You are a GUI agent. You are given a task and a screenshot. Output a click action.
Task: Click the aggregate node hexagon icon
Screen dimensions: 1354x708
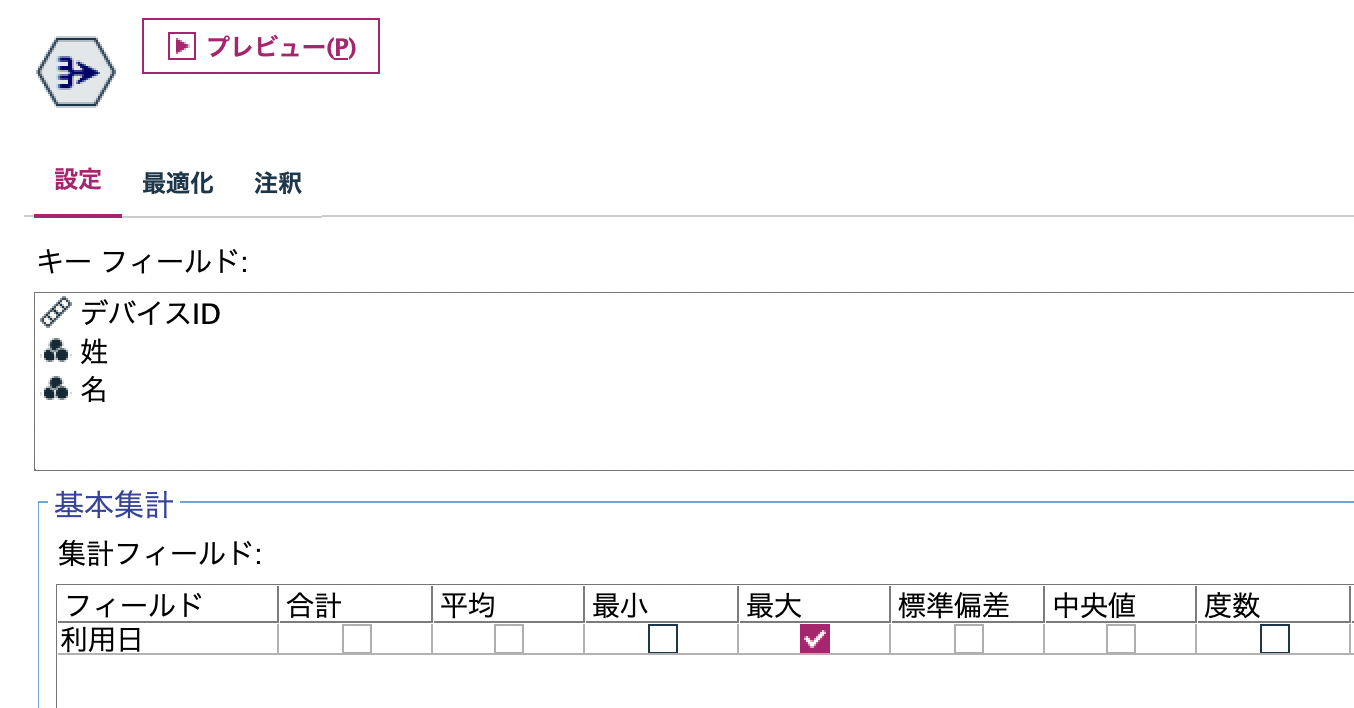76,70
